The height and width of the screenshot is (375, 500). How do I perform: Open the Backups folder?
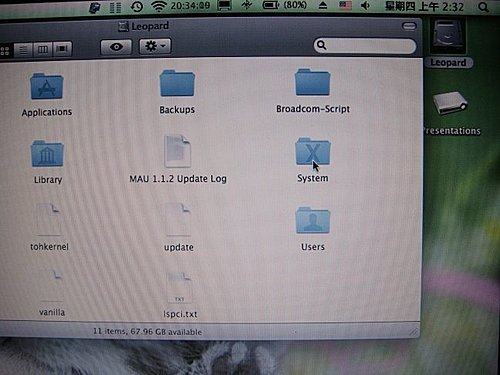point(177,83)
